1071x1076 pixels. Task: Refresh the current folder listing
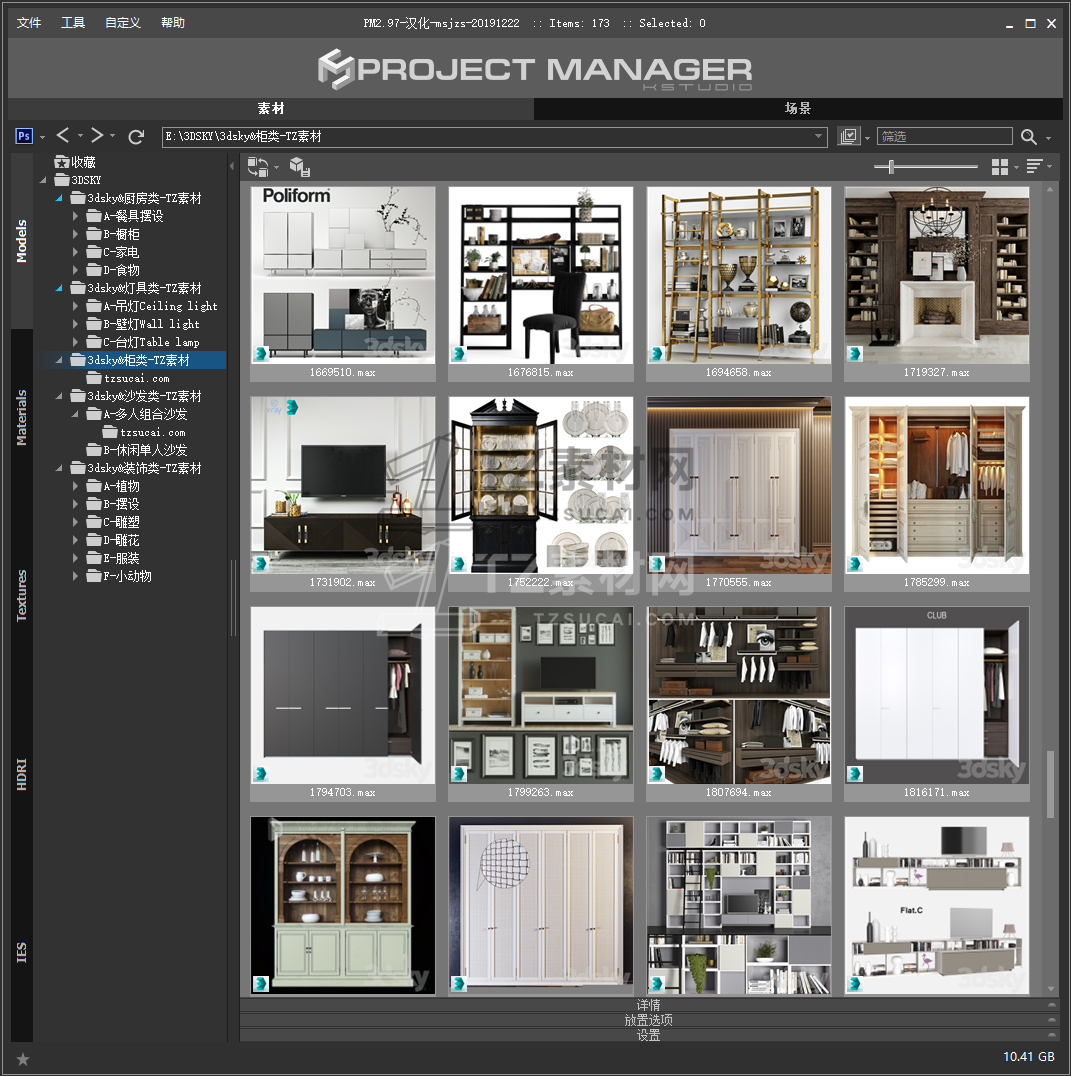click(137, 136)
